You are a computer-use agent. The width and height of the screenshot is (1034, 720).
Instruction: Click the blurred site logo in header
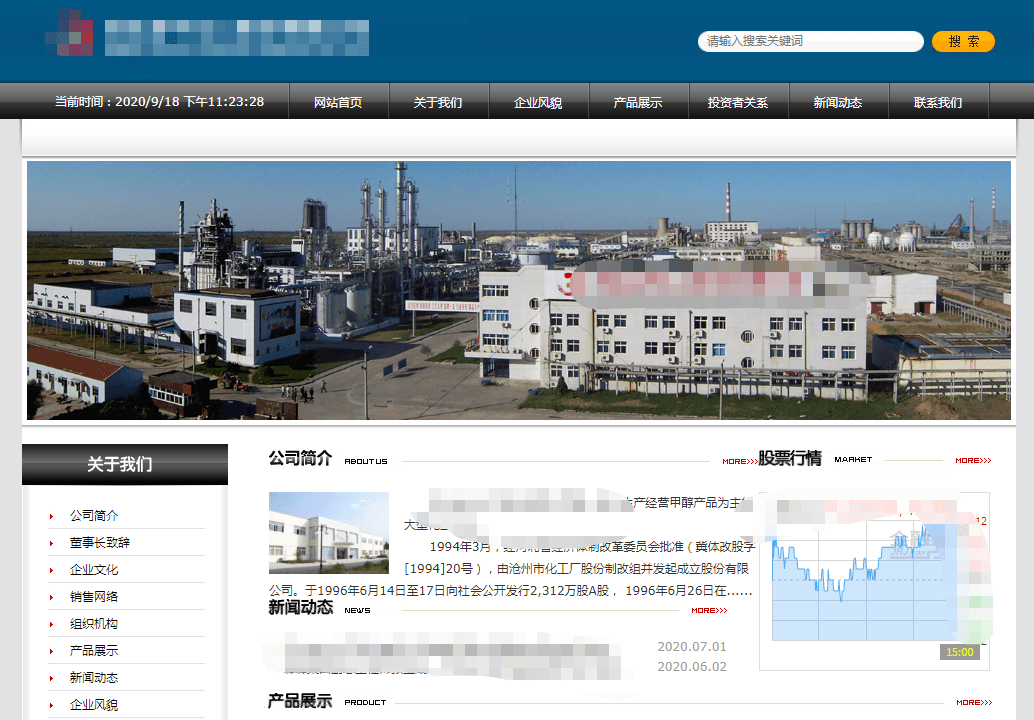pos(207,35)
